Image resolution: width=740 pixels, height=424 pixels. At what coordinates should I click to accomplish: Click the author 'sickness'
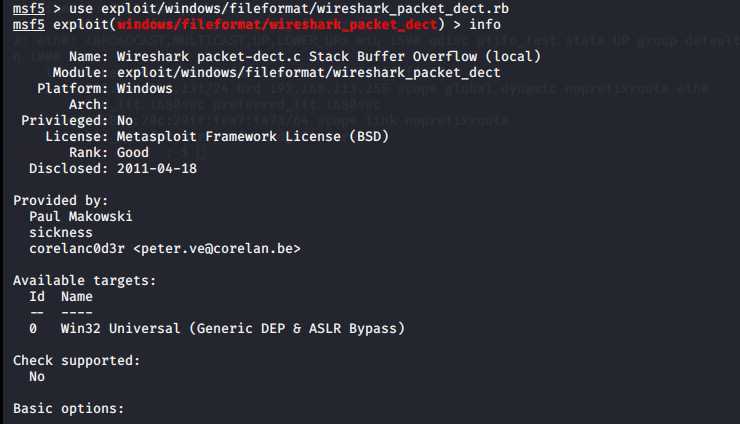tap(61, 233)
